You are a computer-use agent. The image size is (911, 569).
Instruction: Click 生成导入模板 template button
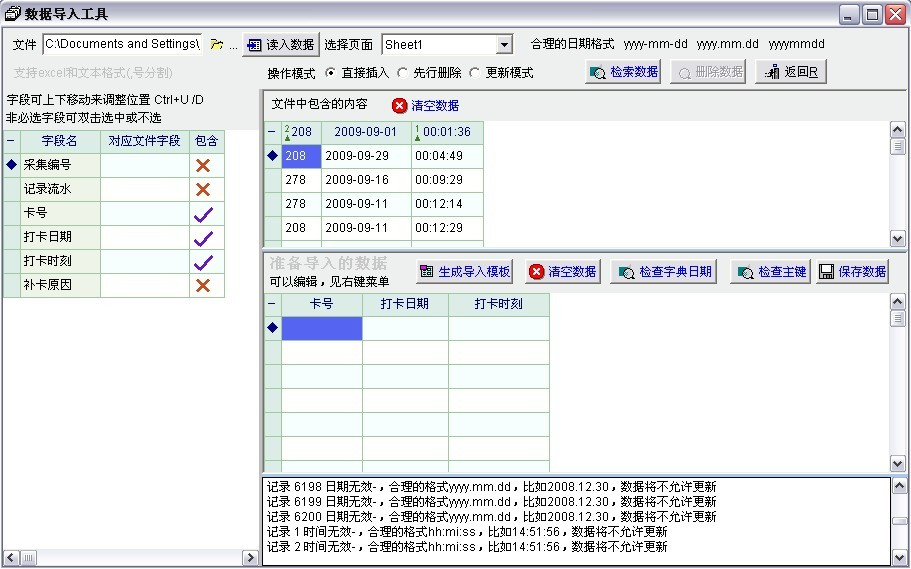(x=465, y=272)
